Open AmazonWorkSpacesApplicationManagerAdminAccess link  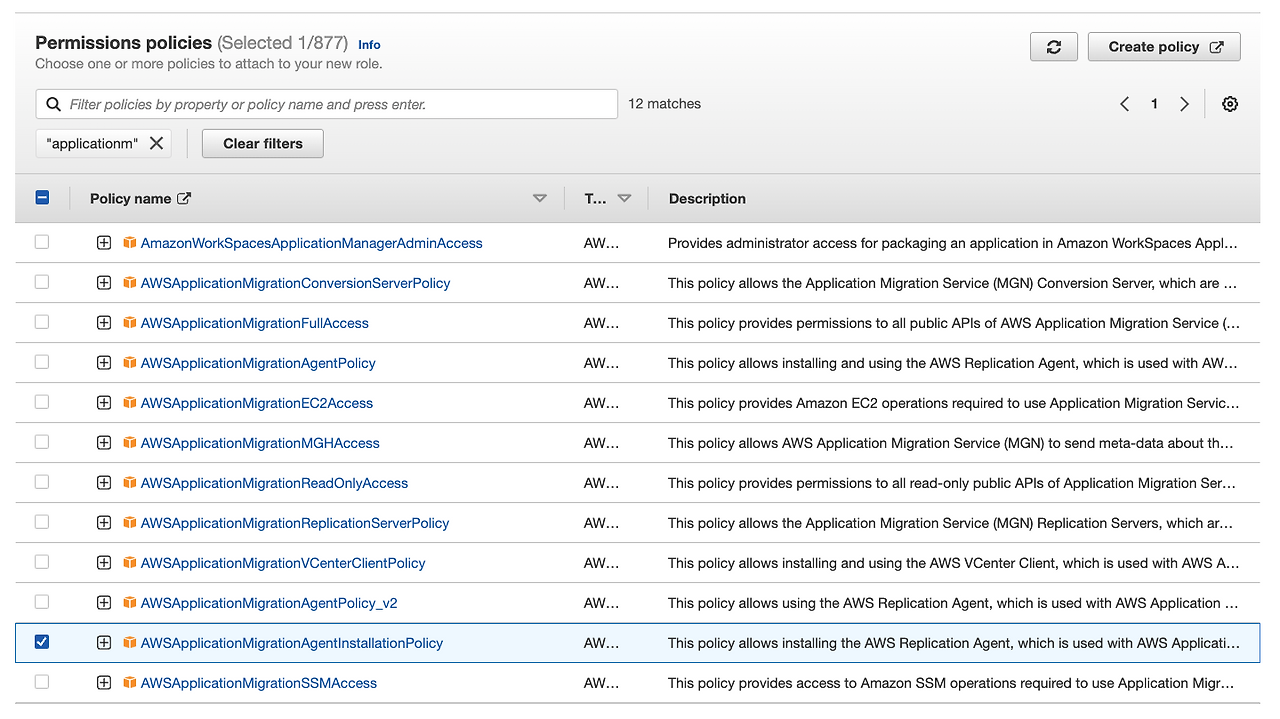(312, 243)
